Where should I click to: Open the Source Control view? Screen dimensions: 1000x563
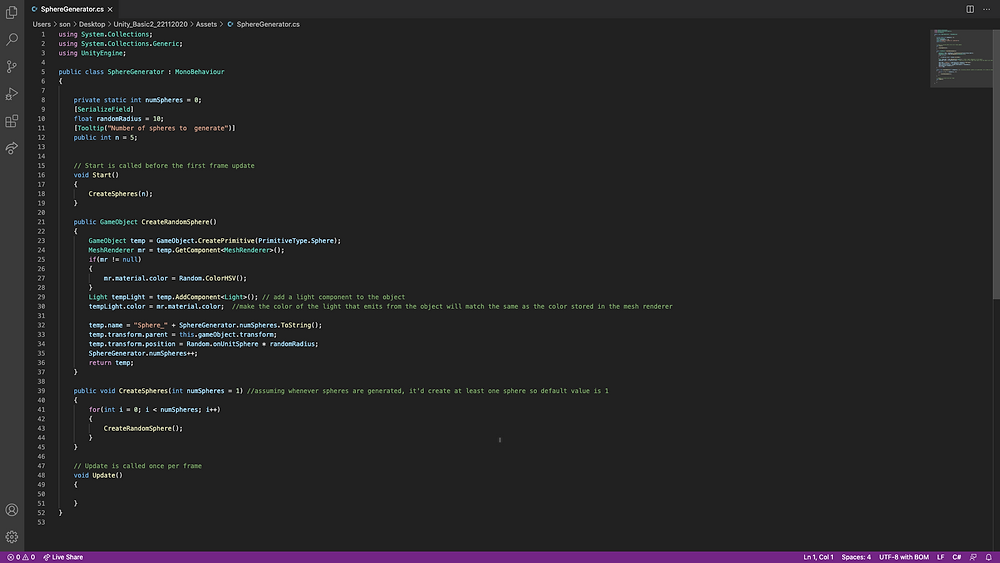[11, 66]
